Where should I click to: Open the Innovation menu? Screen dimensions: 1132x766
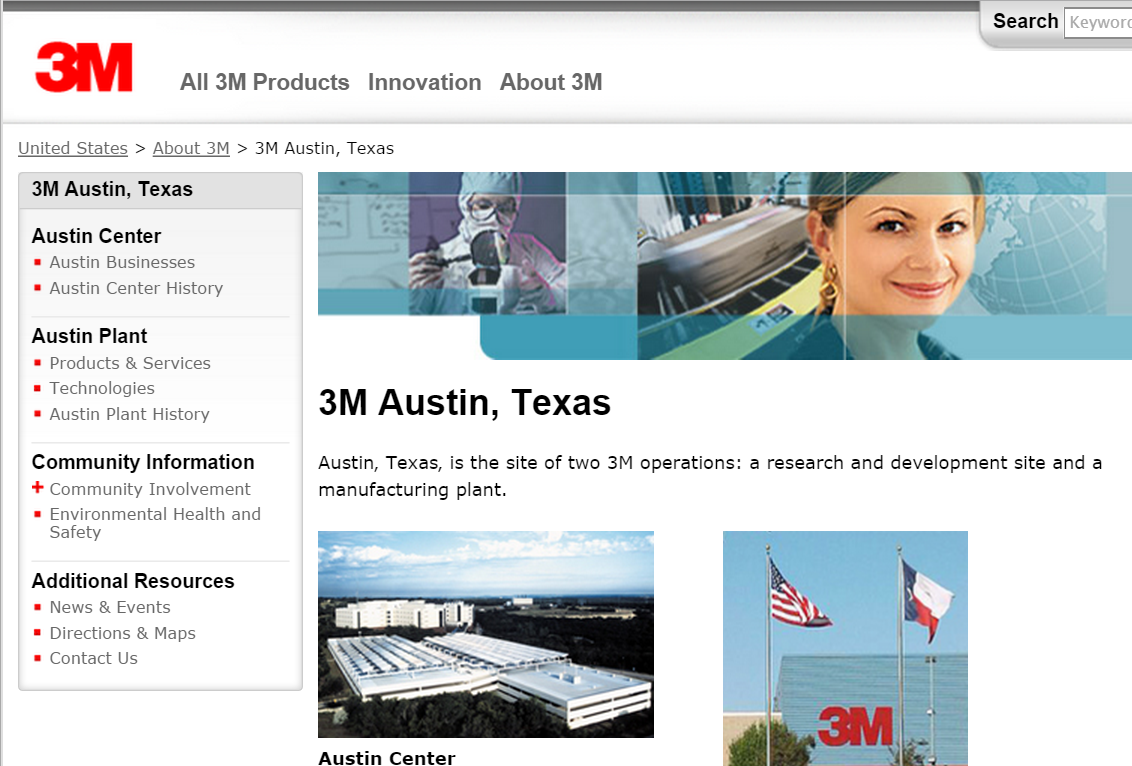424,82
